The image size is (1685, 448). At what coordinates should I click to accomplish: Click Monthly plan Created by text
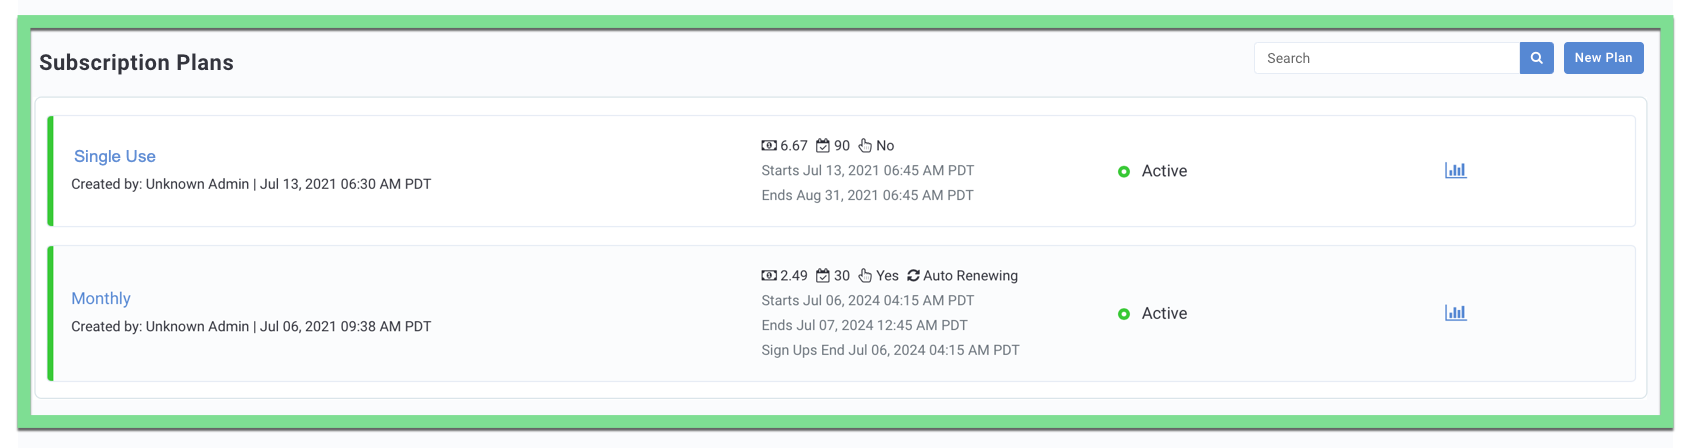[251, 326]
